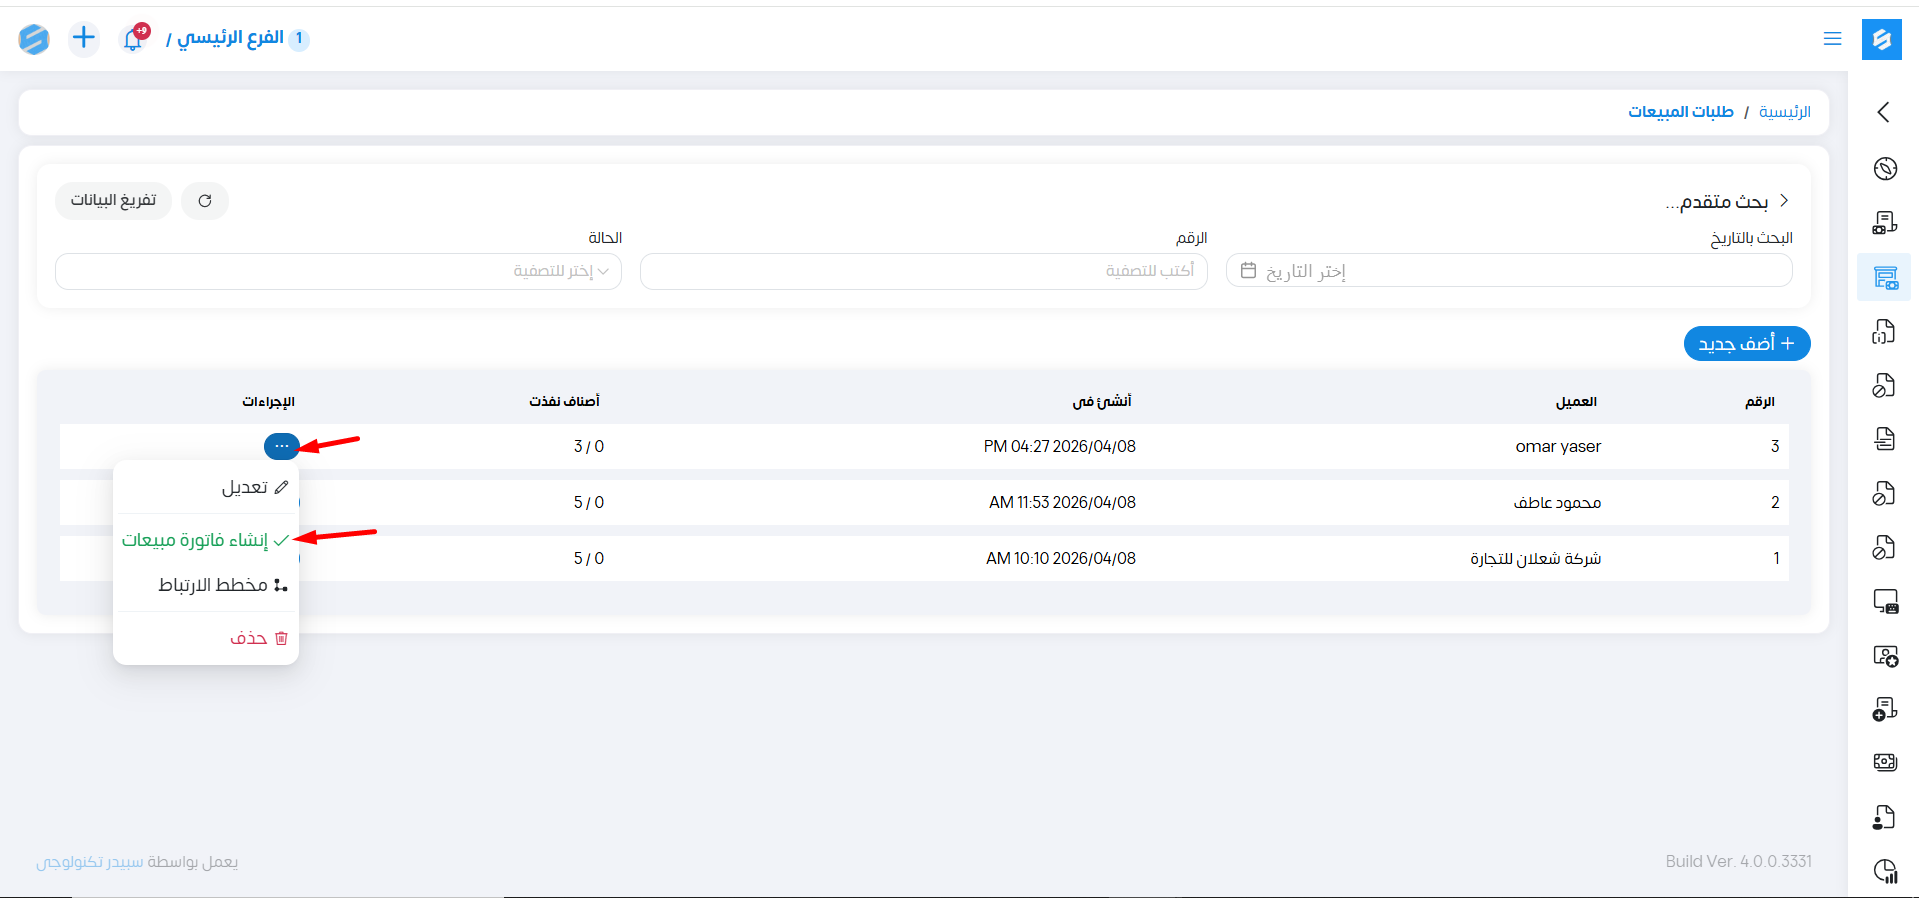1919x898 pixels.
Task: Click the cash money sidebar icon
Action: [x=1885, y=763]
